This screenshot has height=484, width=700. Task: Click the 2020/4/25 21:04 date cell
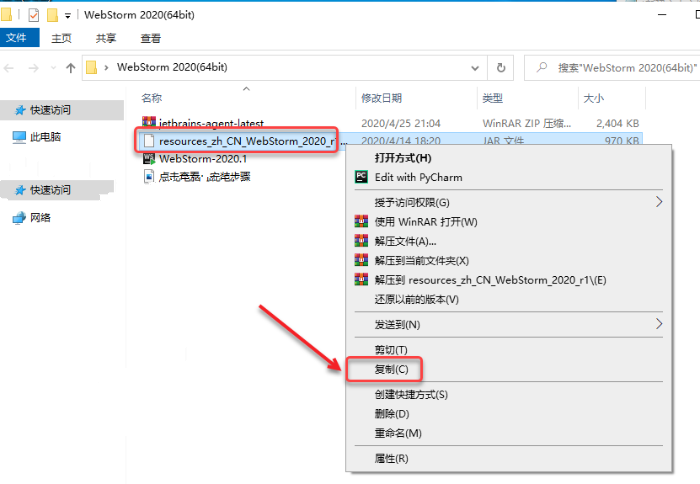click(400, 123)
